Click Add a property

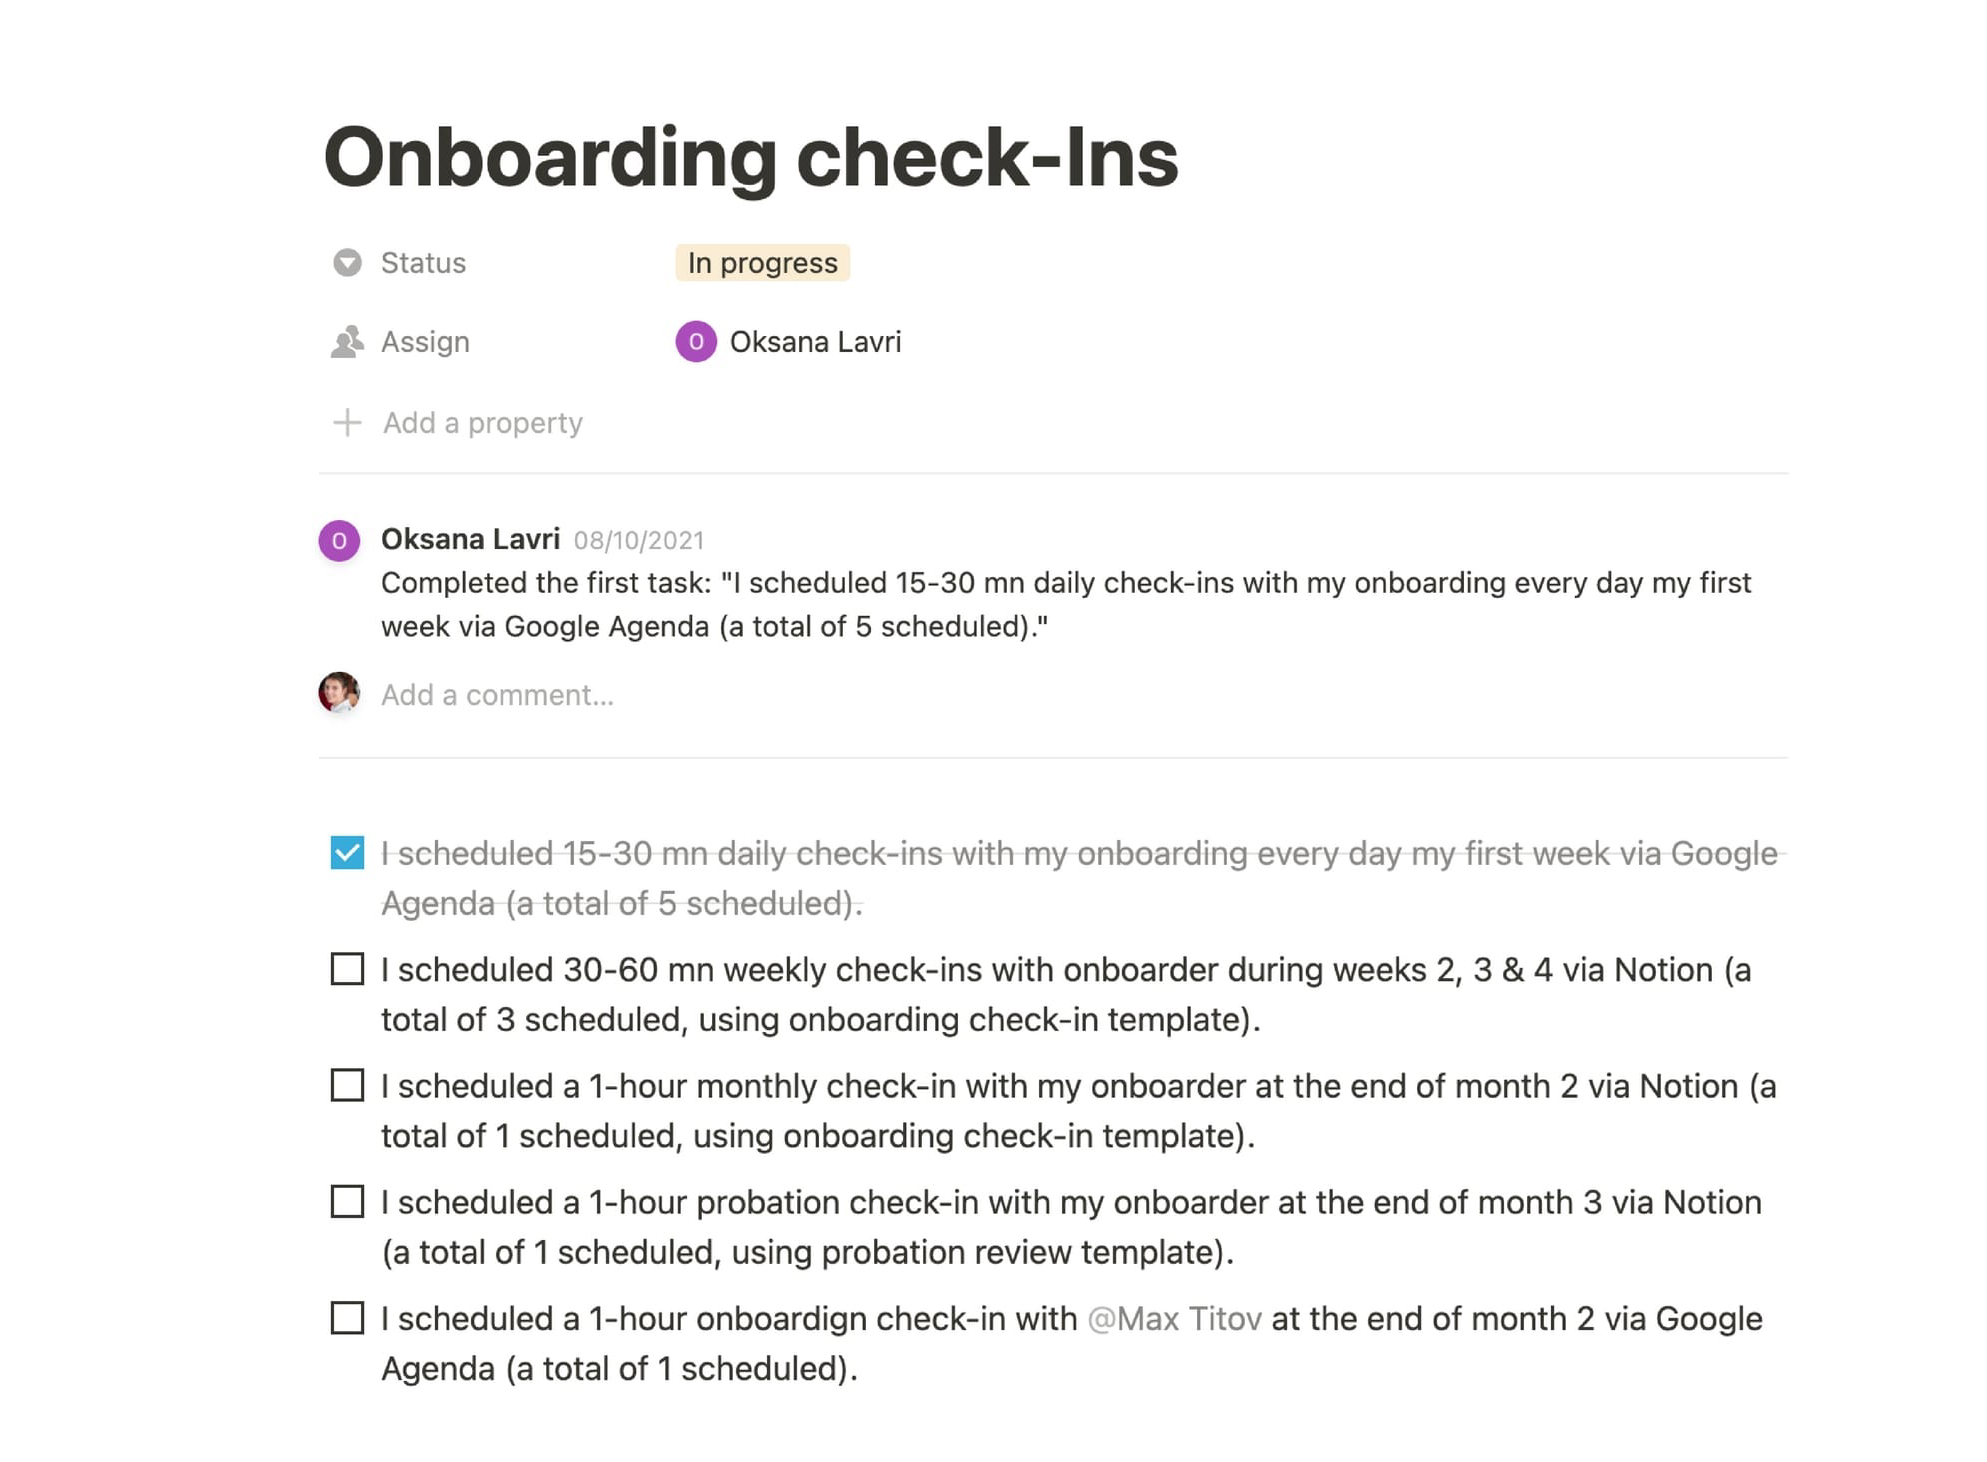point(483,422)
